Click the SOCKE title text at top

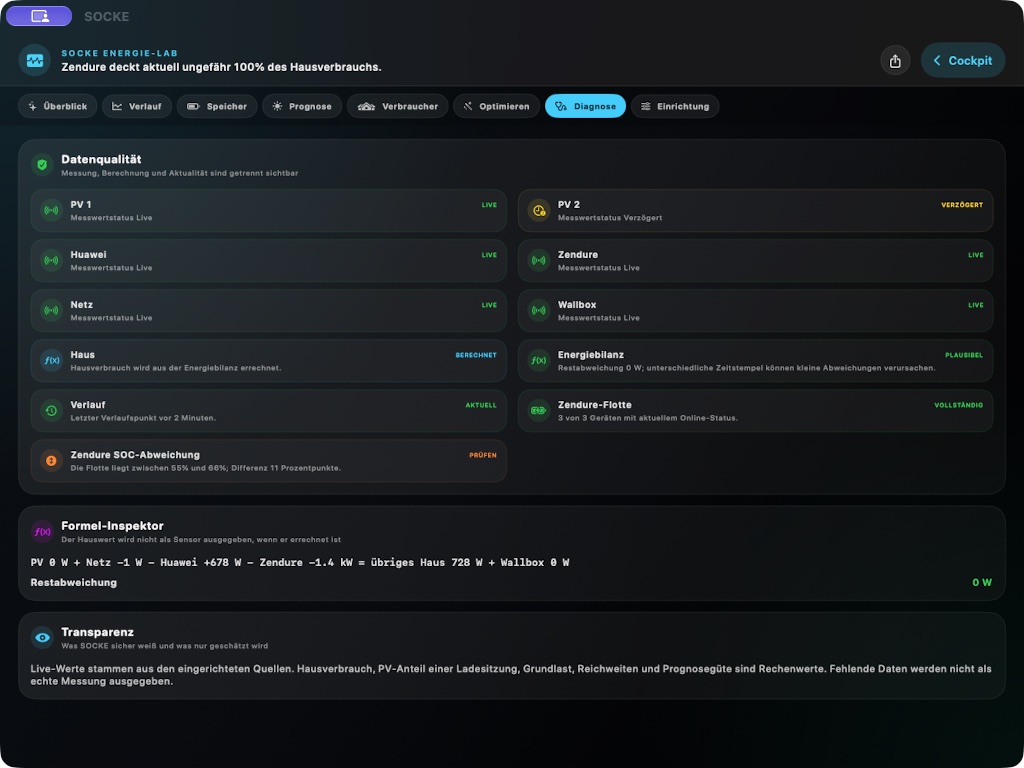106,16
